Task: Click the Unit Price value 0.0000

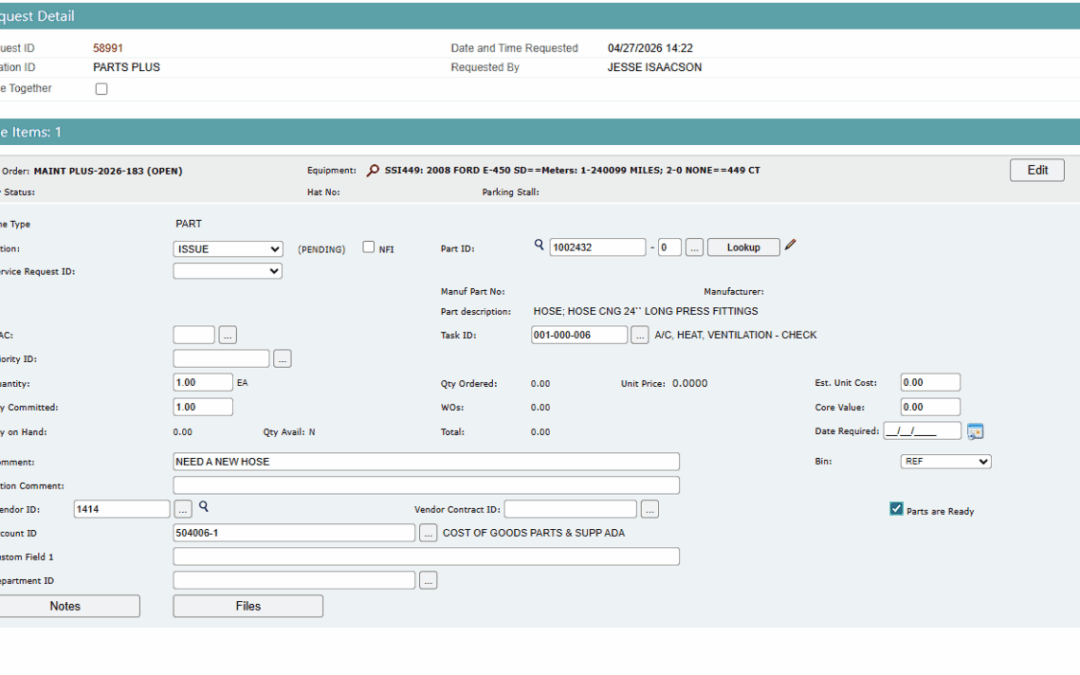Action: (689, 383)
